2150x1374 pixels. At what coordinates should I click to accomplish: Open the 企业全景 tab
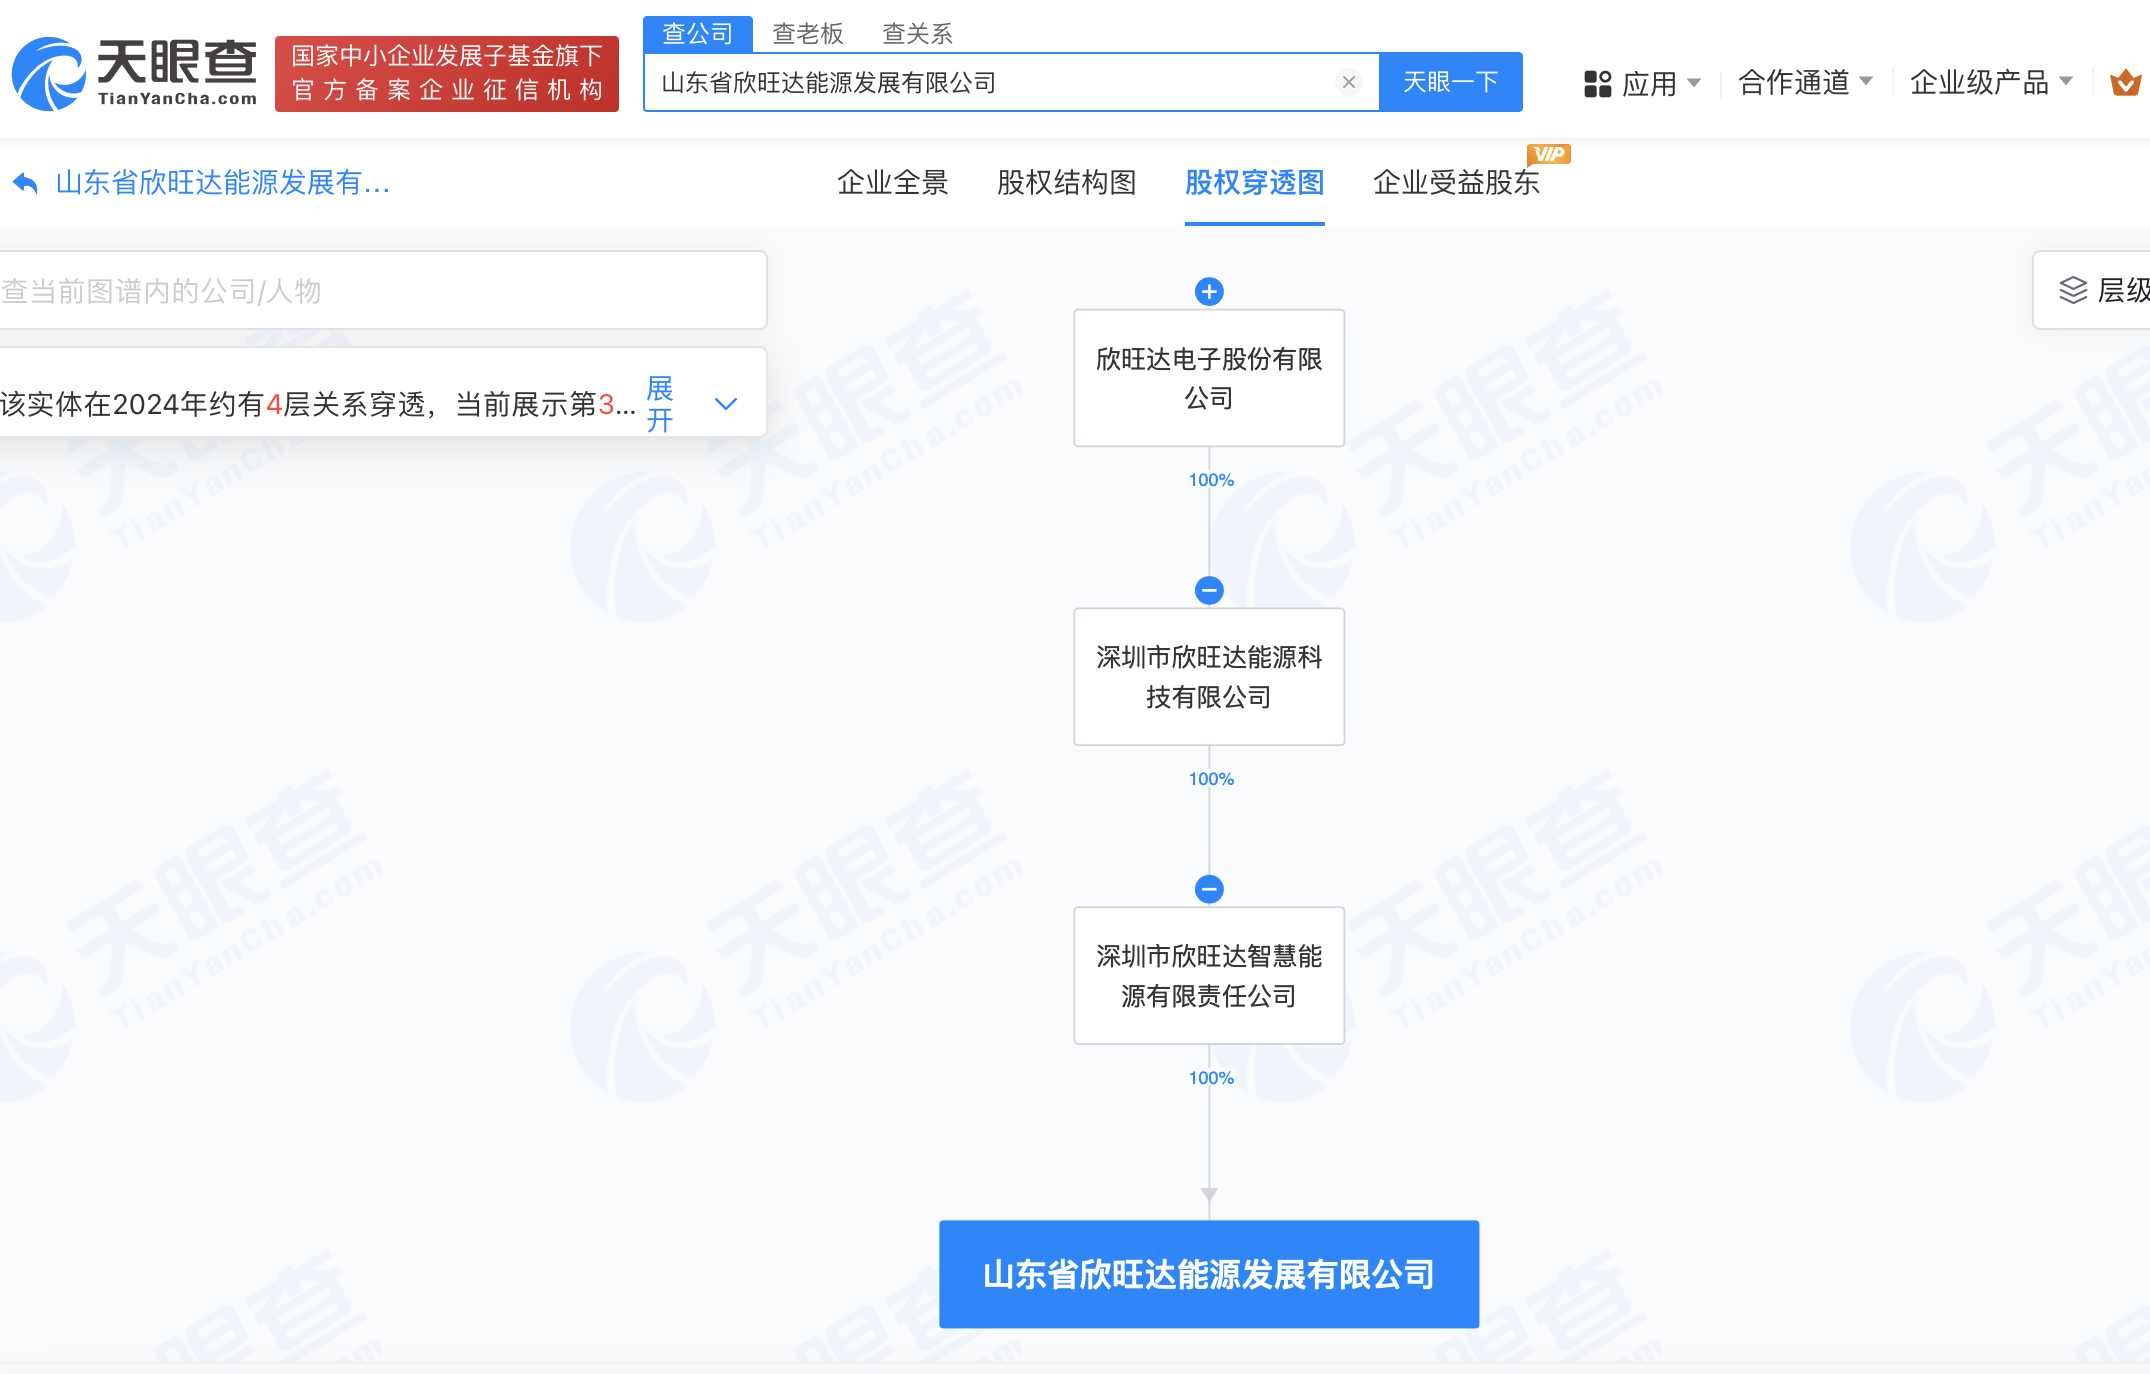coord(892,182)
